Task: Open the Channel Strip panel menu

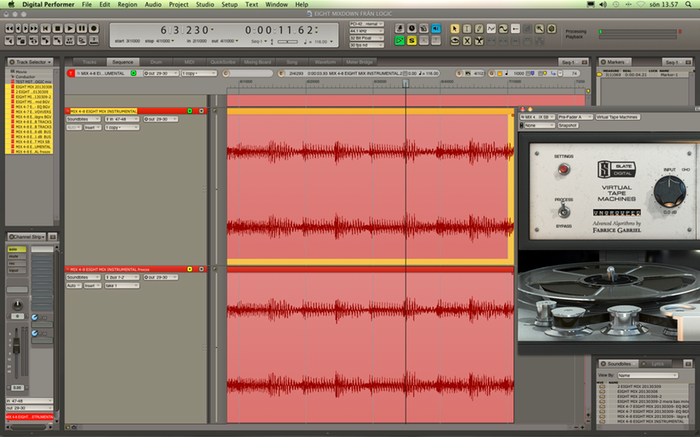Action: click(x=27, y=237)
